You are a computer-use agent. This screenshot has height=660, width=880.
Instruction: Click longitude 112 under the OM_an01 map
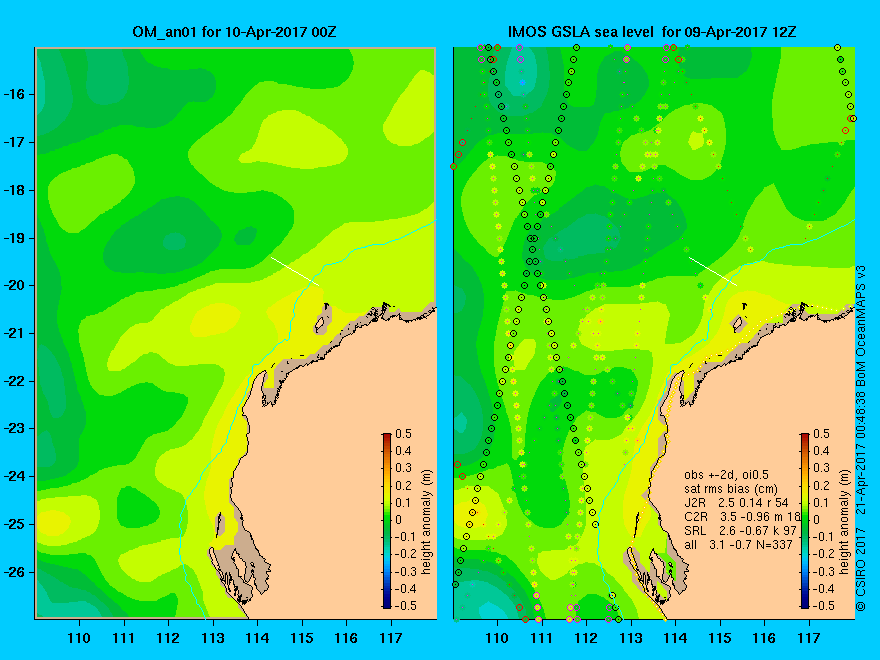tap(168, 638)
